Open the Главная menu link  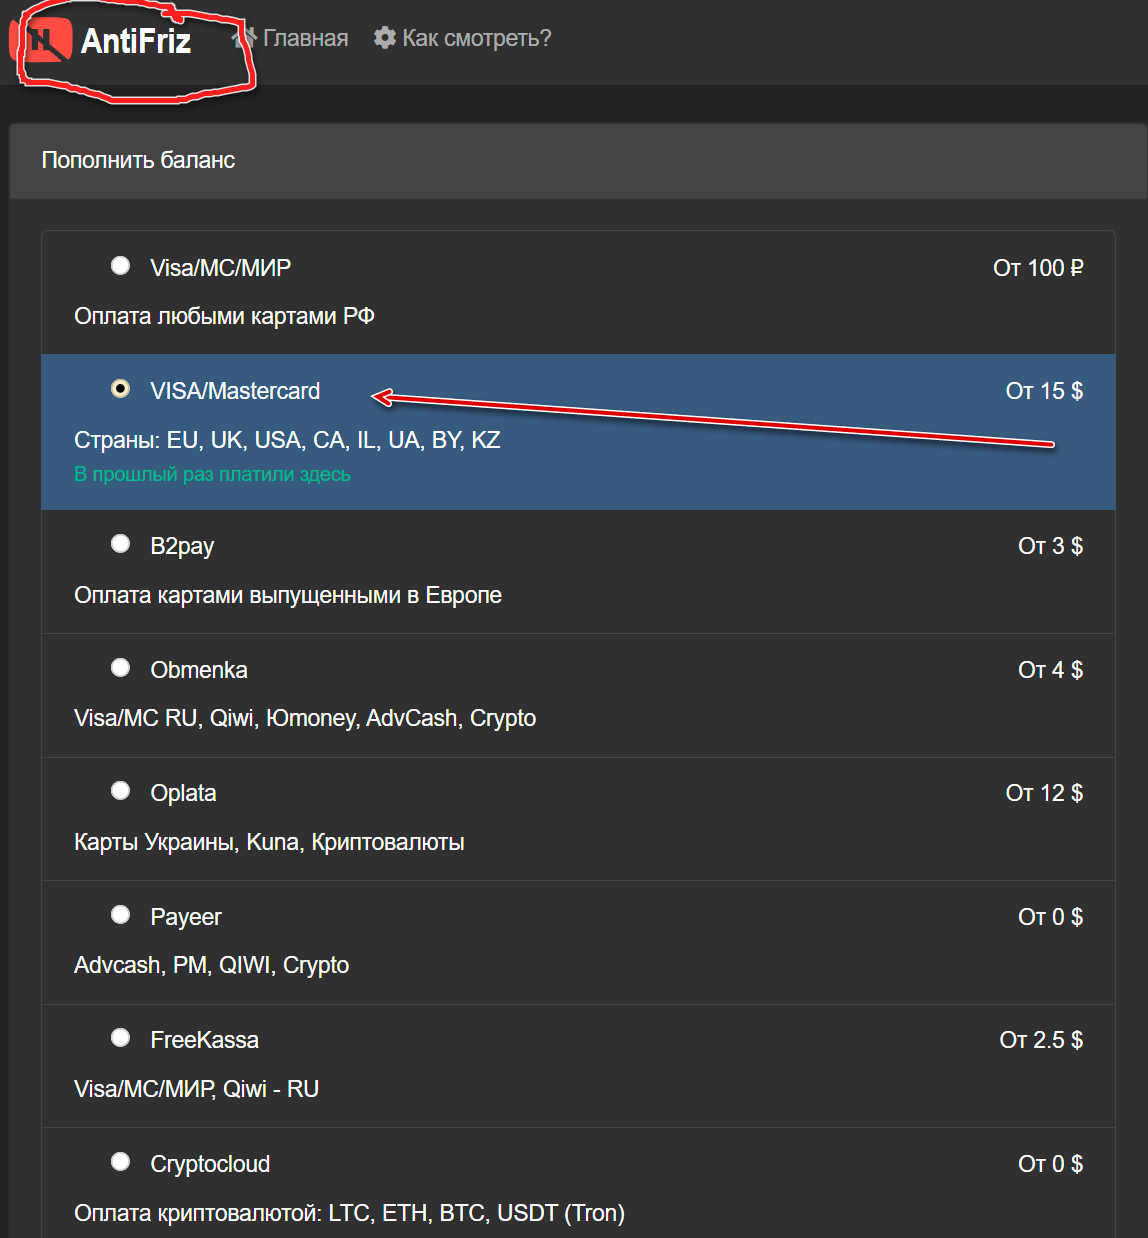click(305, 38)
